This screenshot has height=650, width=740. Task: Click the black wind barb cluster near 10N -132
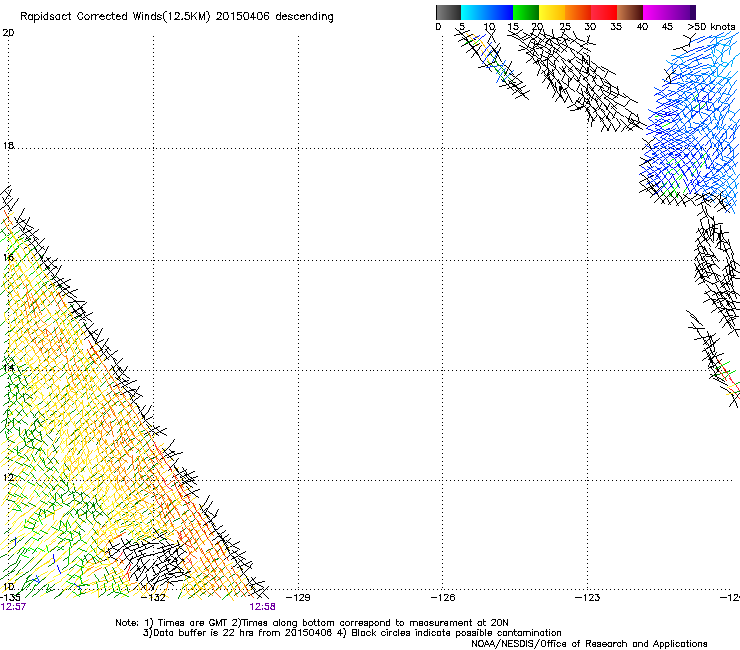[149, 562]
